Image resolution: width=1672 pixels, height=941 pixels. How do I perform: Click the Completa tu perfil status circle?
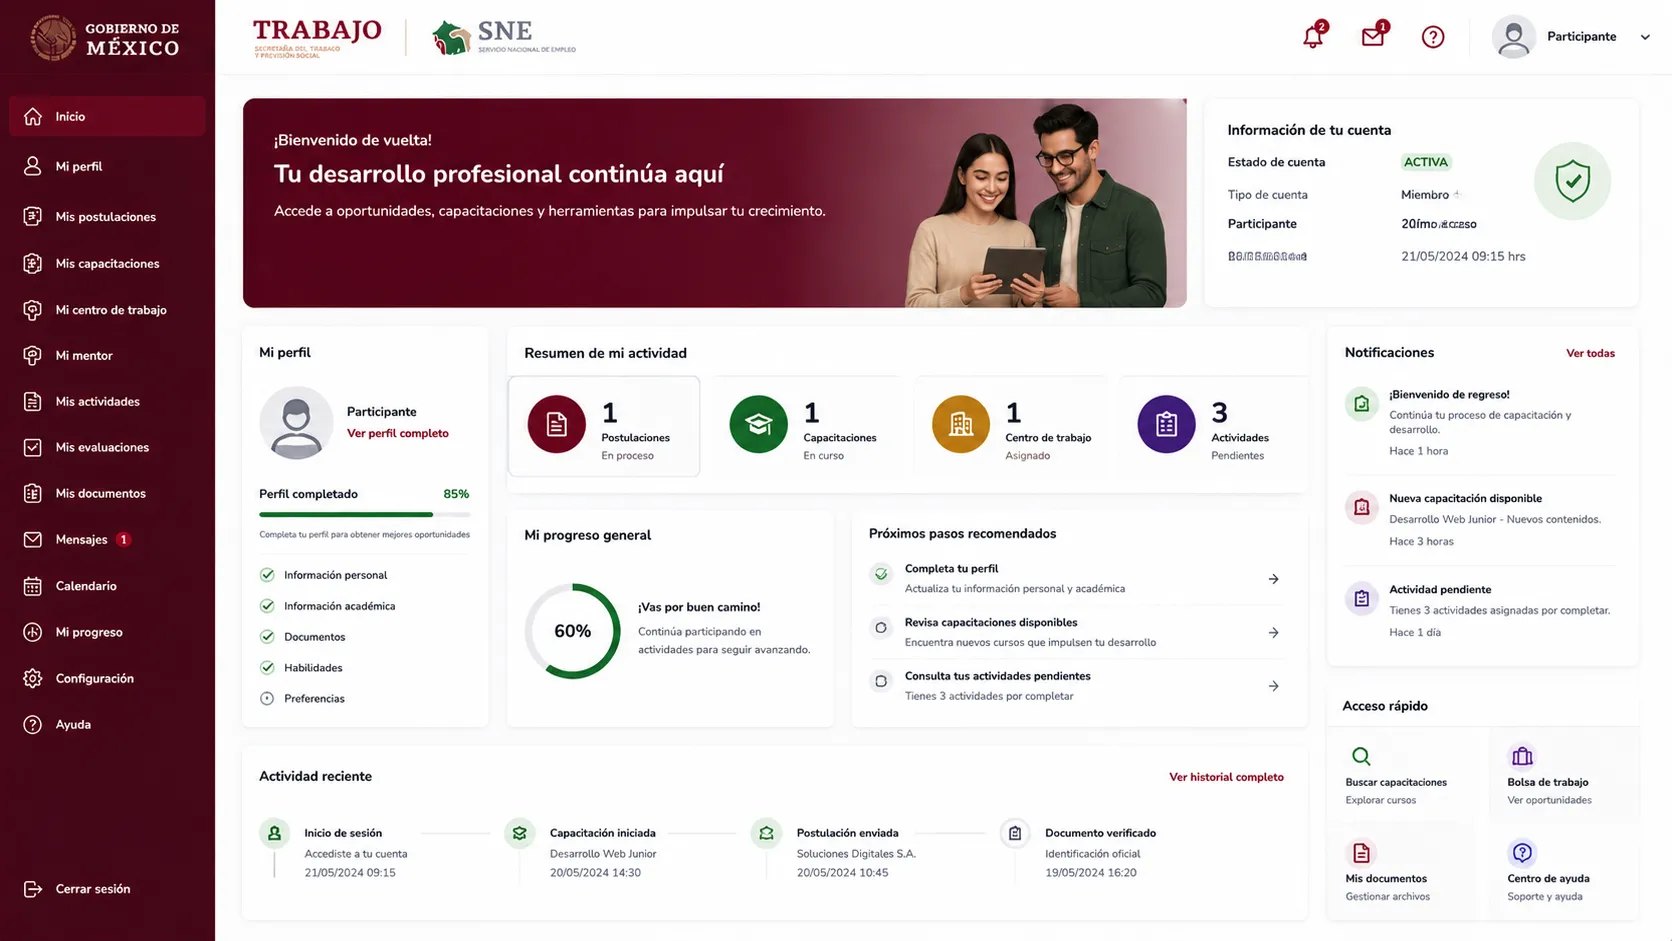[881, 574]
